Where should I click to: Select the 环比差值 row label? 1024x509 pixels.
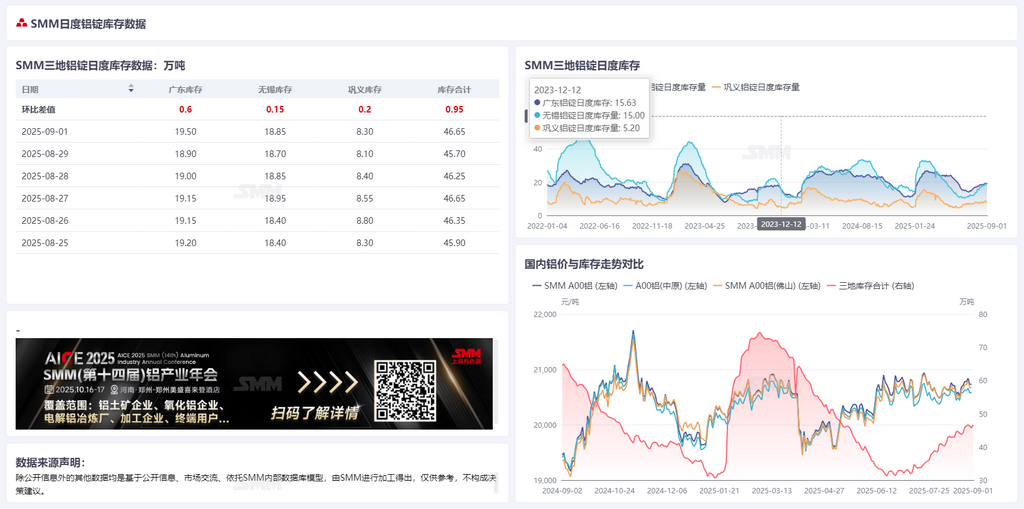39,109
